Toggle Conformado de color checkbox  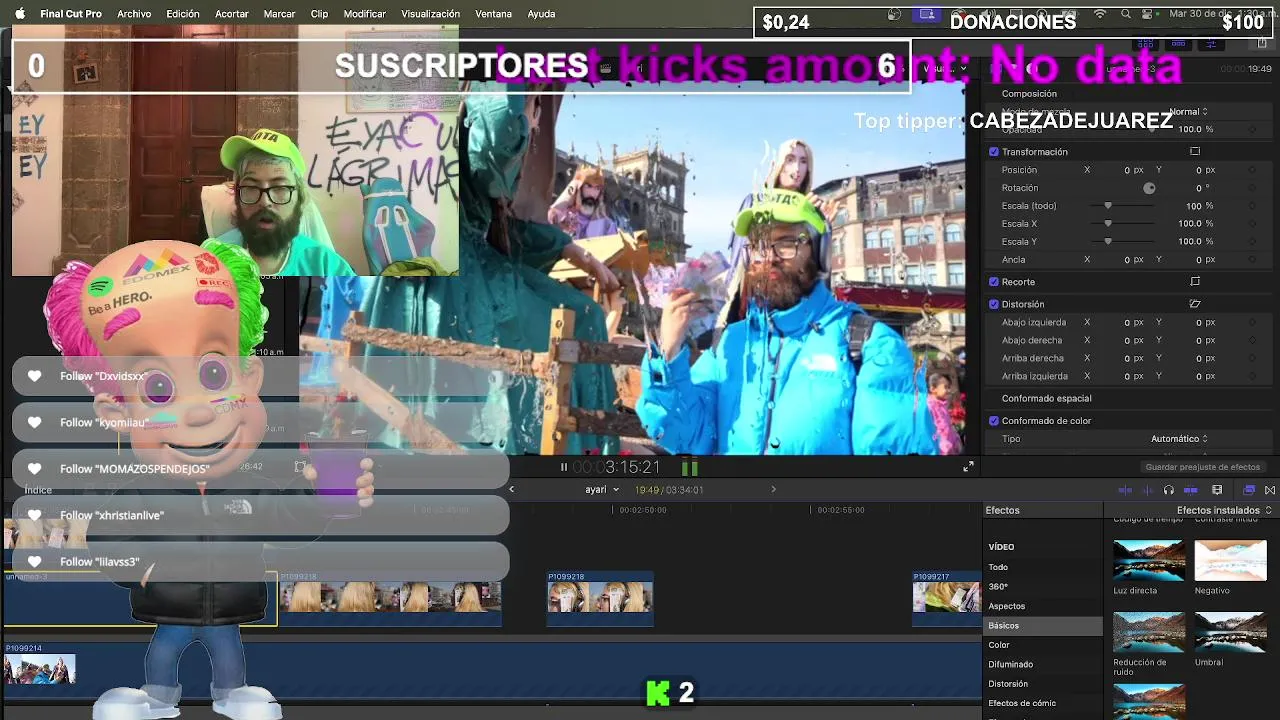click(x=994, y=421)
